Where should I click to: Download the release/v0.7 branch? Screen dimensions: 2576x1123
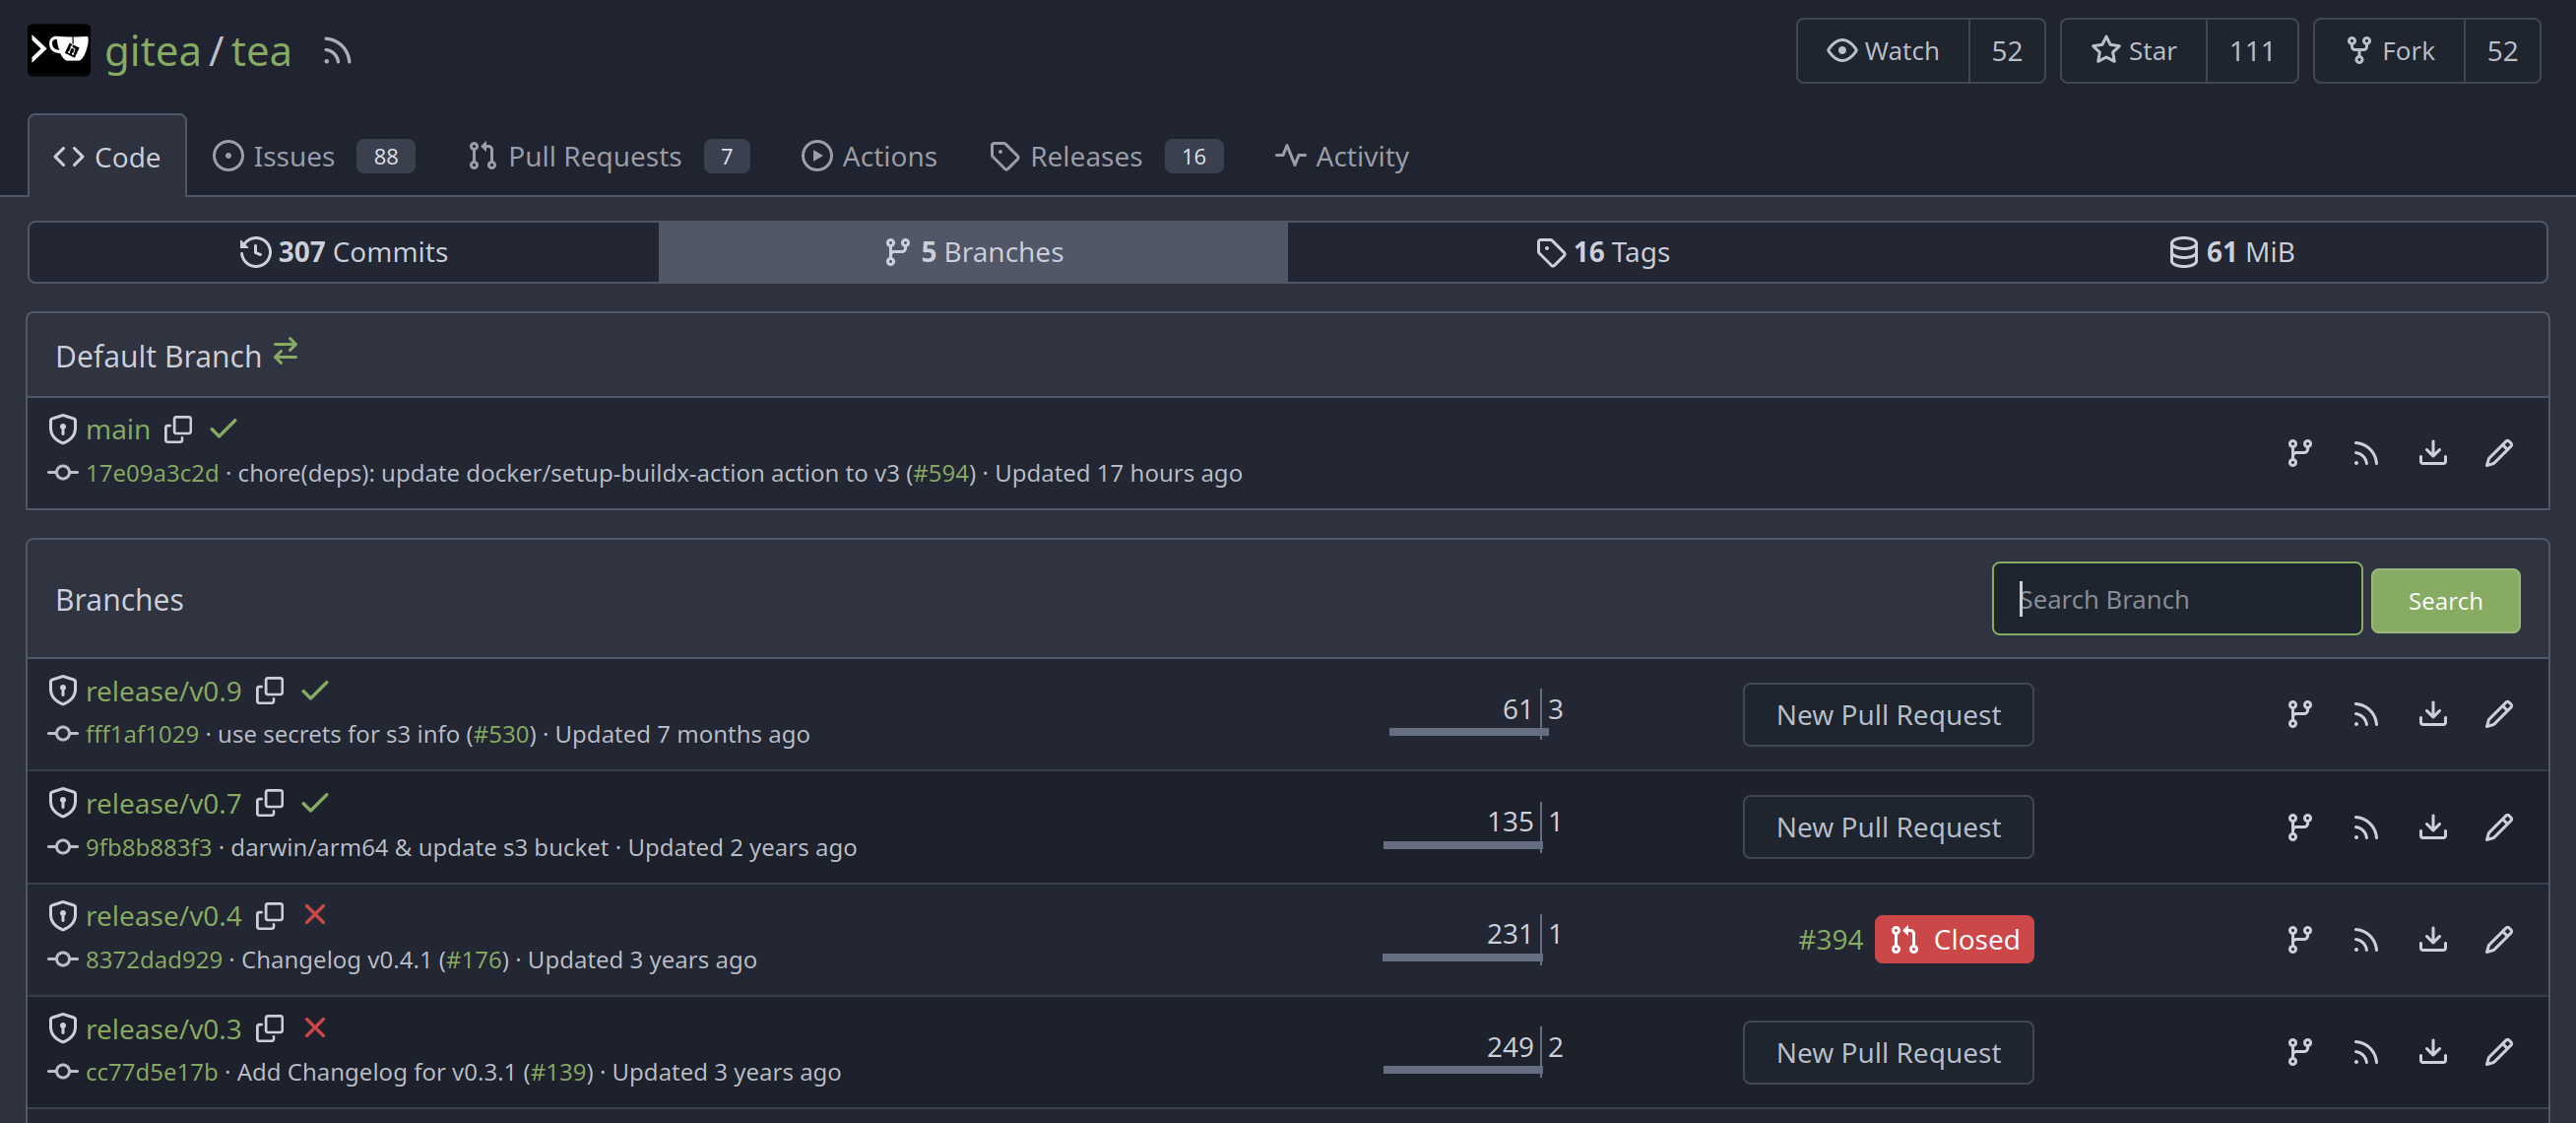tap(2432, 827)
